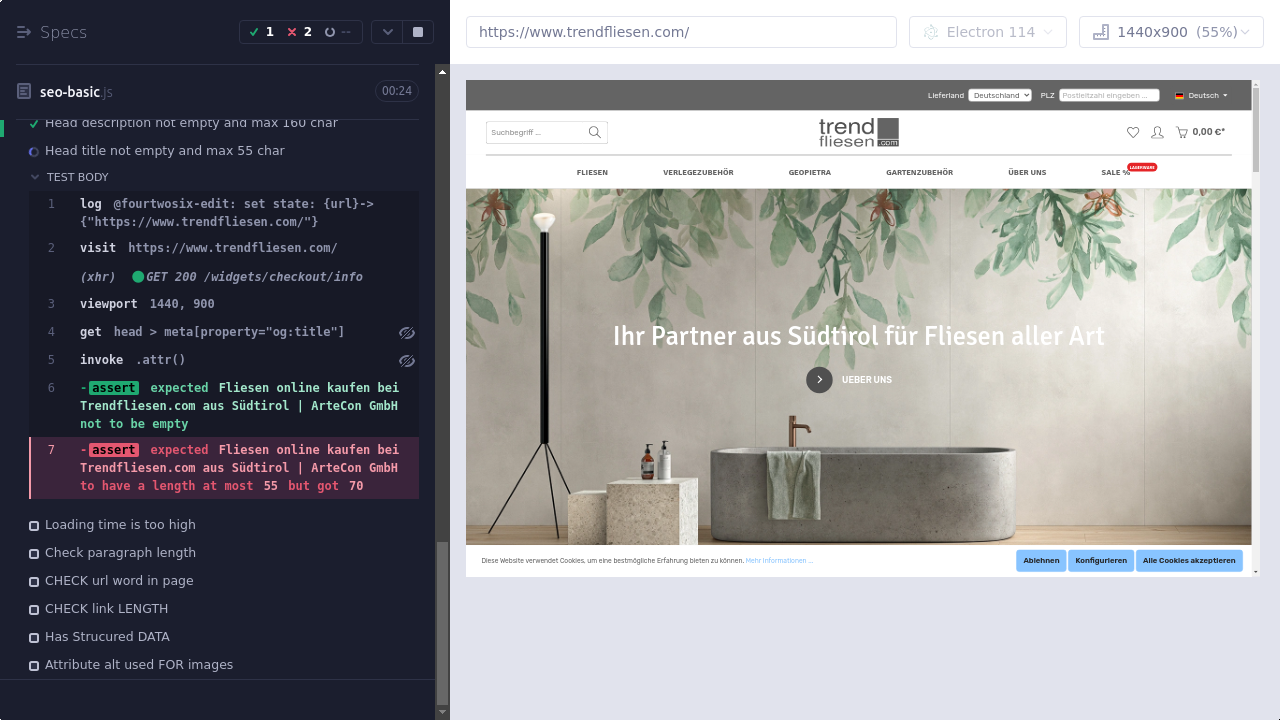Click the Konfigurieren cookie button

(x=1100, y=561)
